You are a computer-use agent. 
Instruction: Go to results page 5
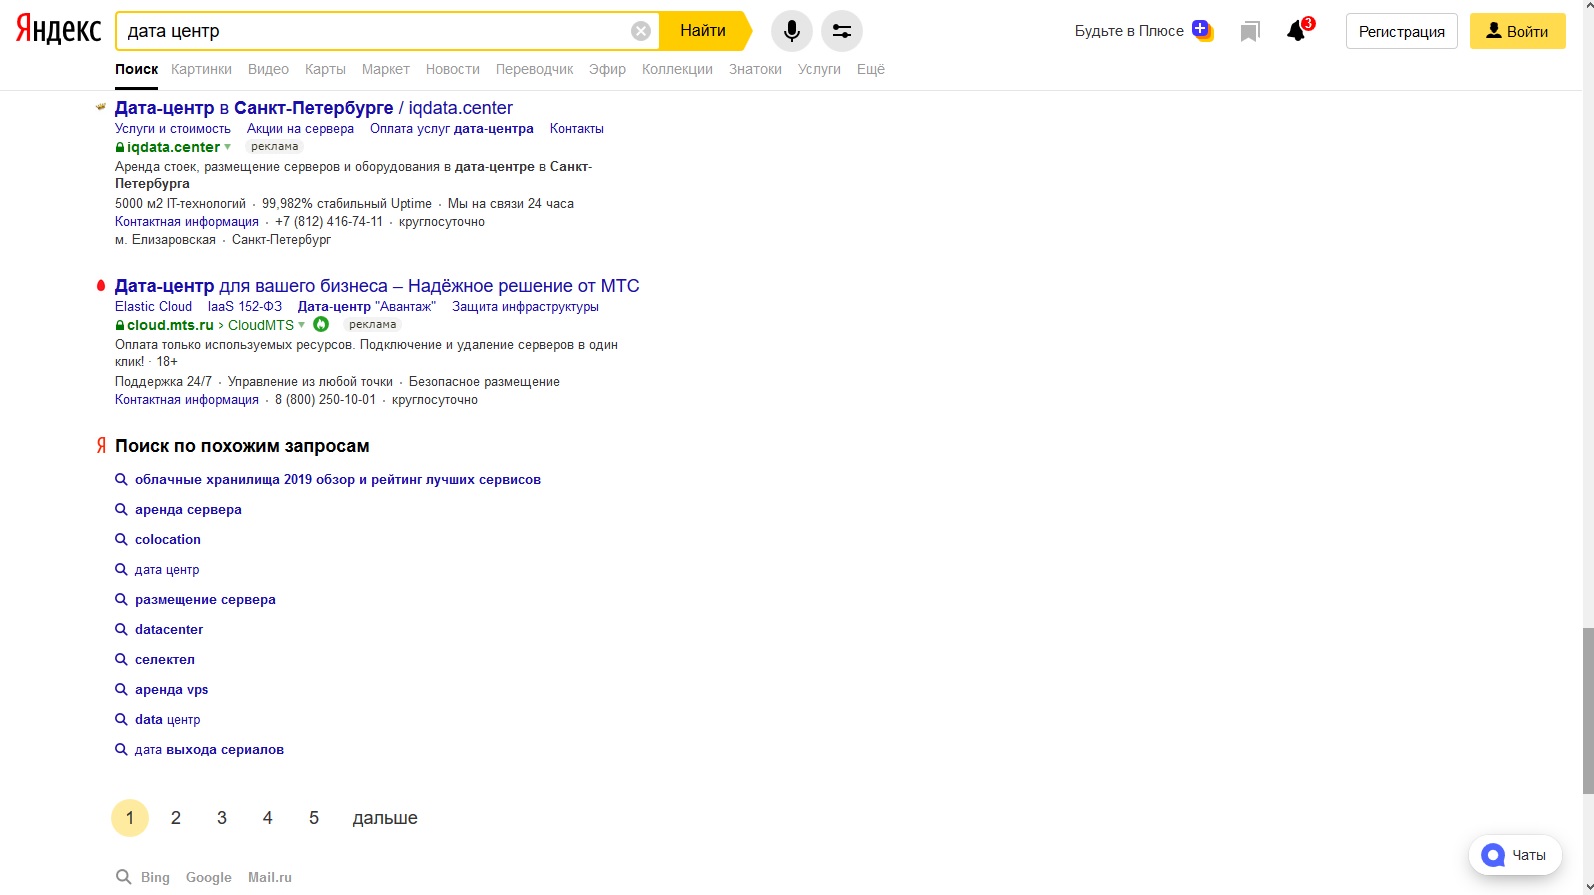(x=314, y=818)
